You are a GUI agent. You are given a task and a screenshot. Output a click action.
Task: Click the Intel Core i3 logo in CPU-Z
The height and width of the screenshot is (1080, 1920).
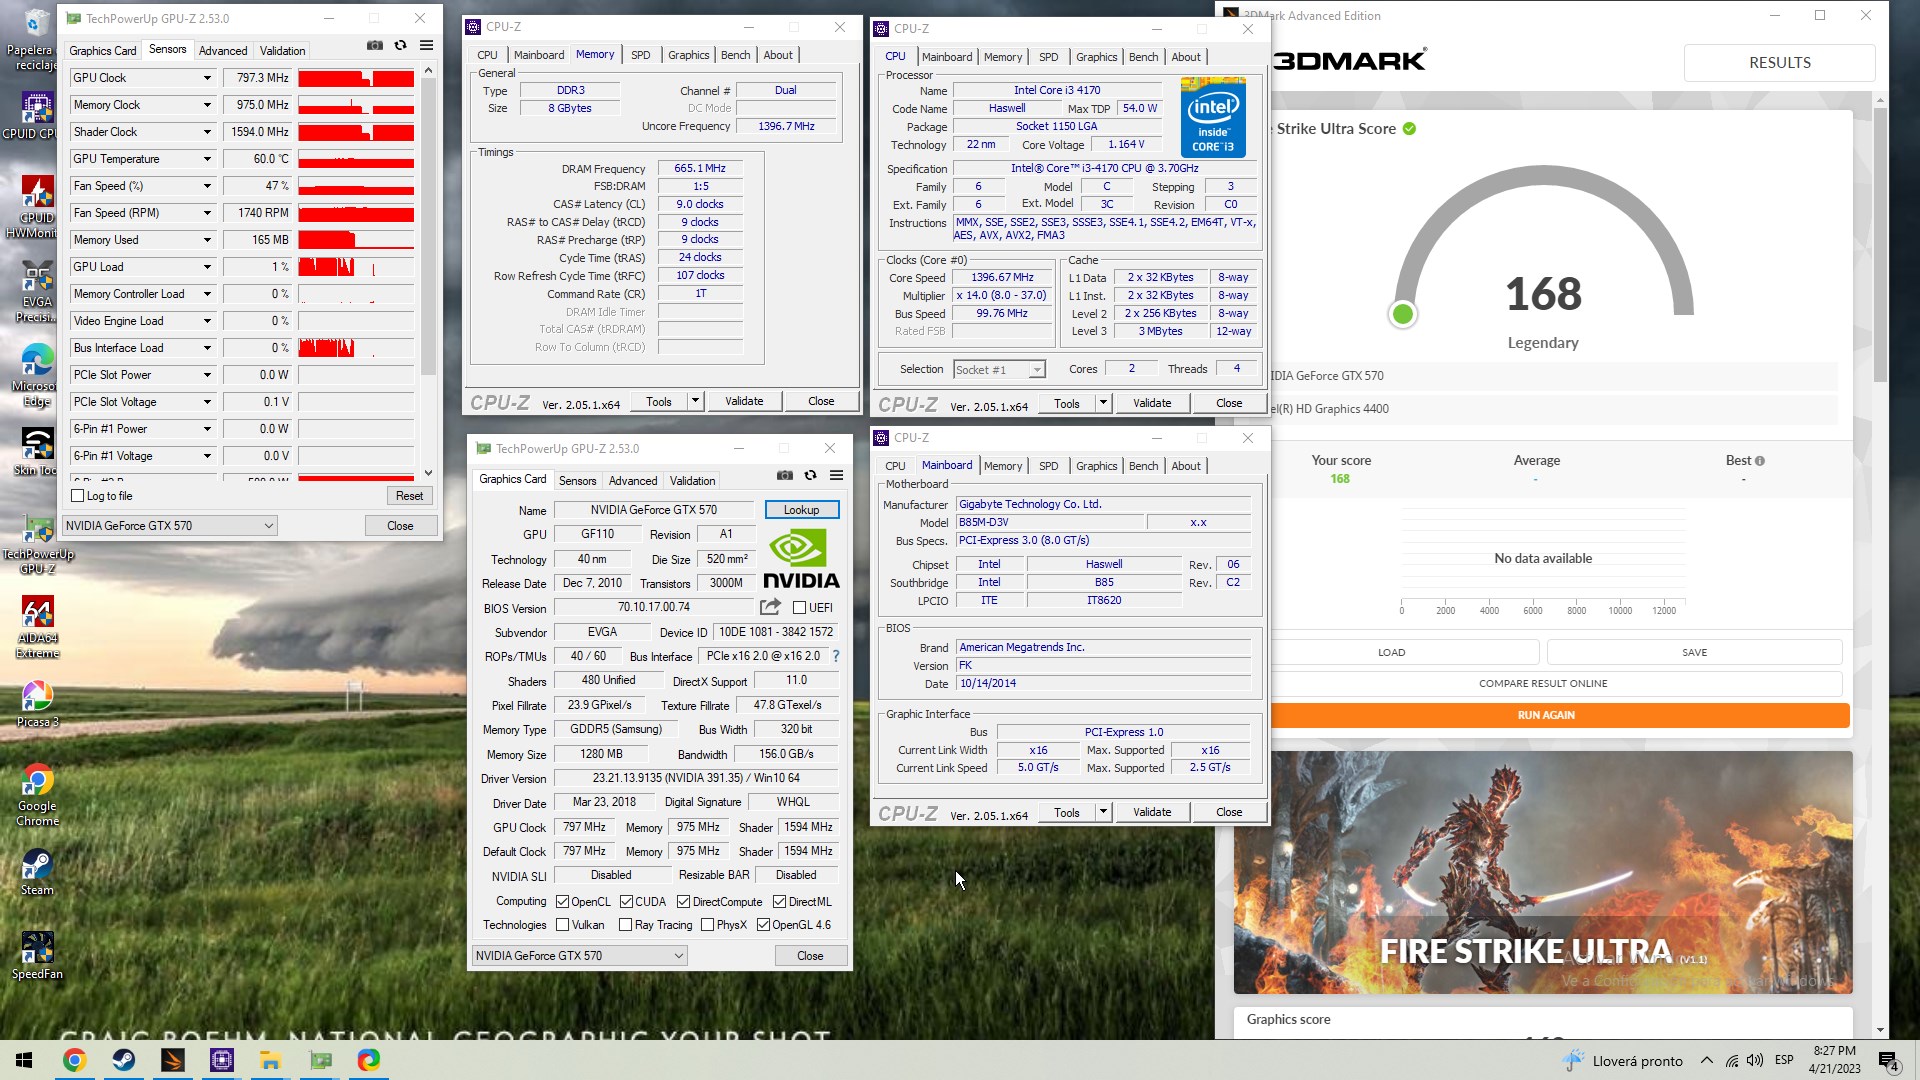(1213, 117)
